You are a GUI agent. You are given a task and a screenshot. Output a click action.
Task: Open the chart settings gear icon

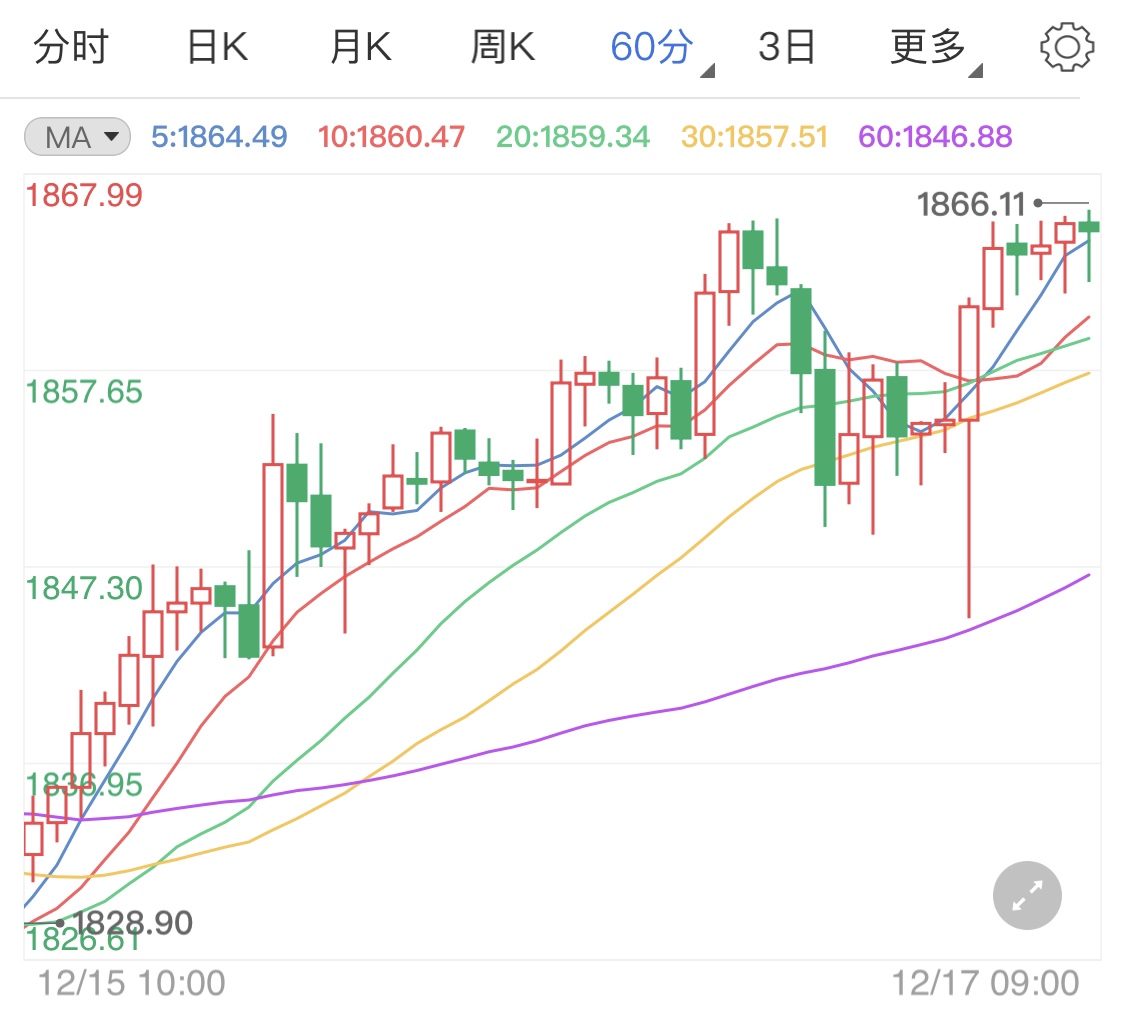click(x=1066, y=45)
